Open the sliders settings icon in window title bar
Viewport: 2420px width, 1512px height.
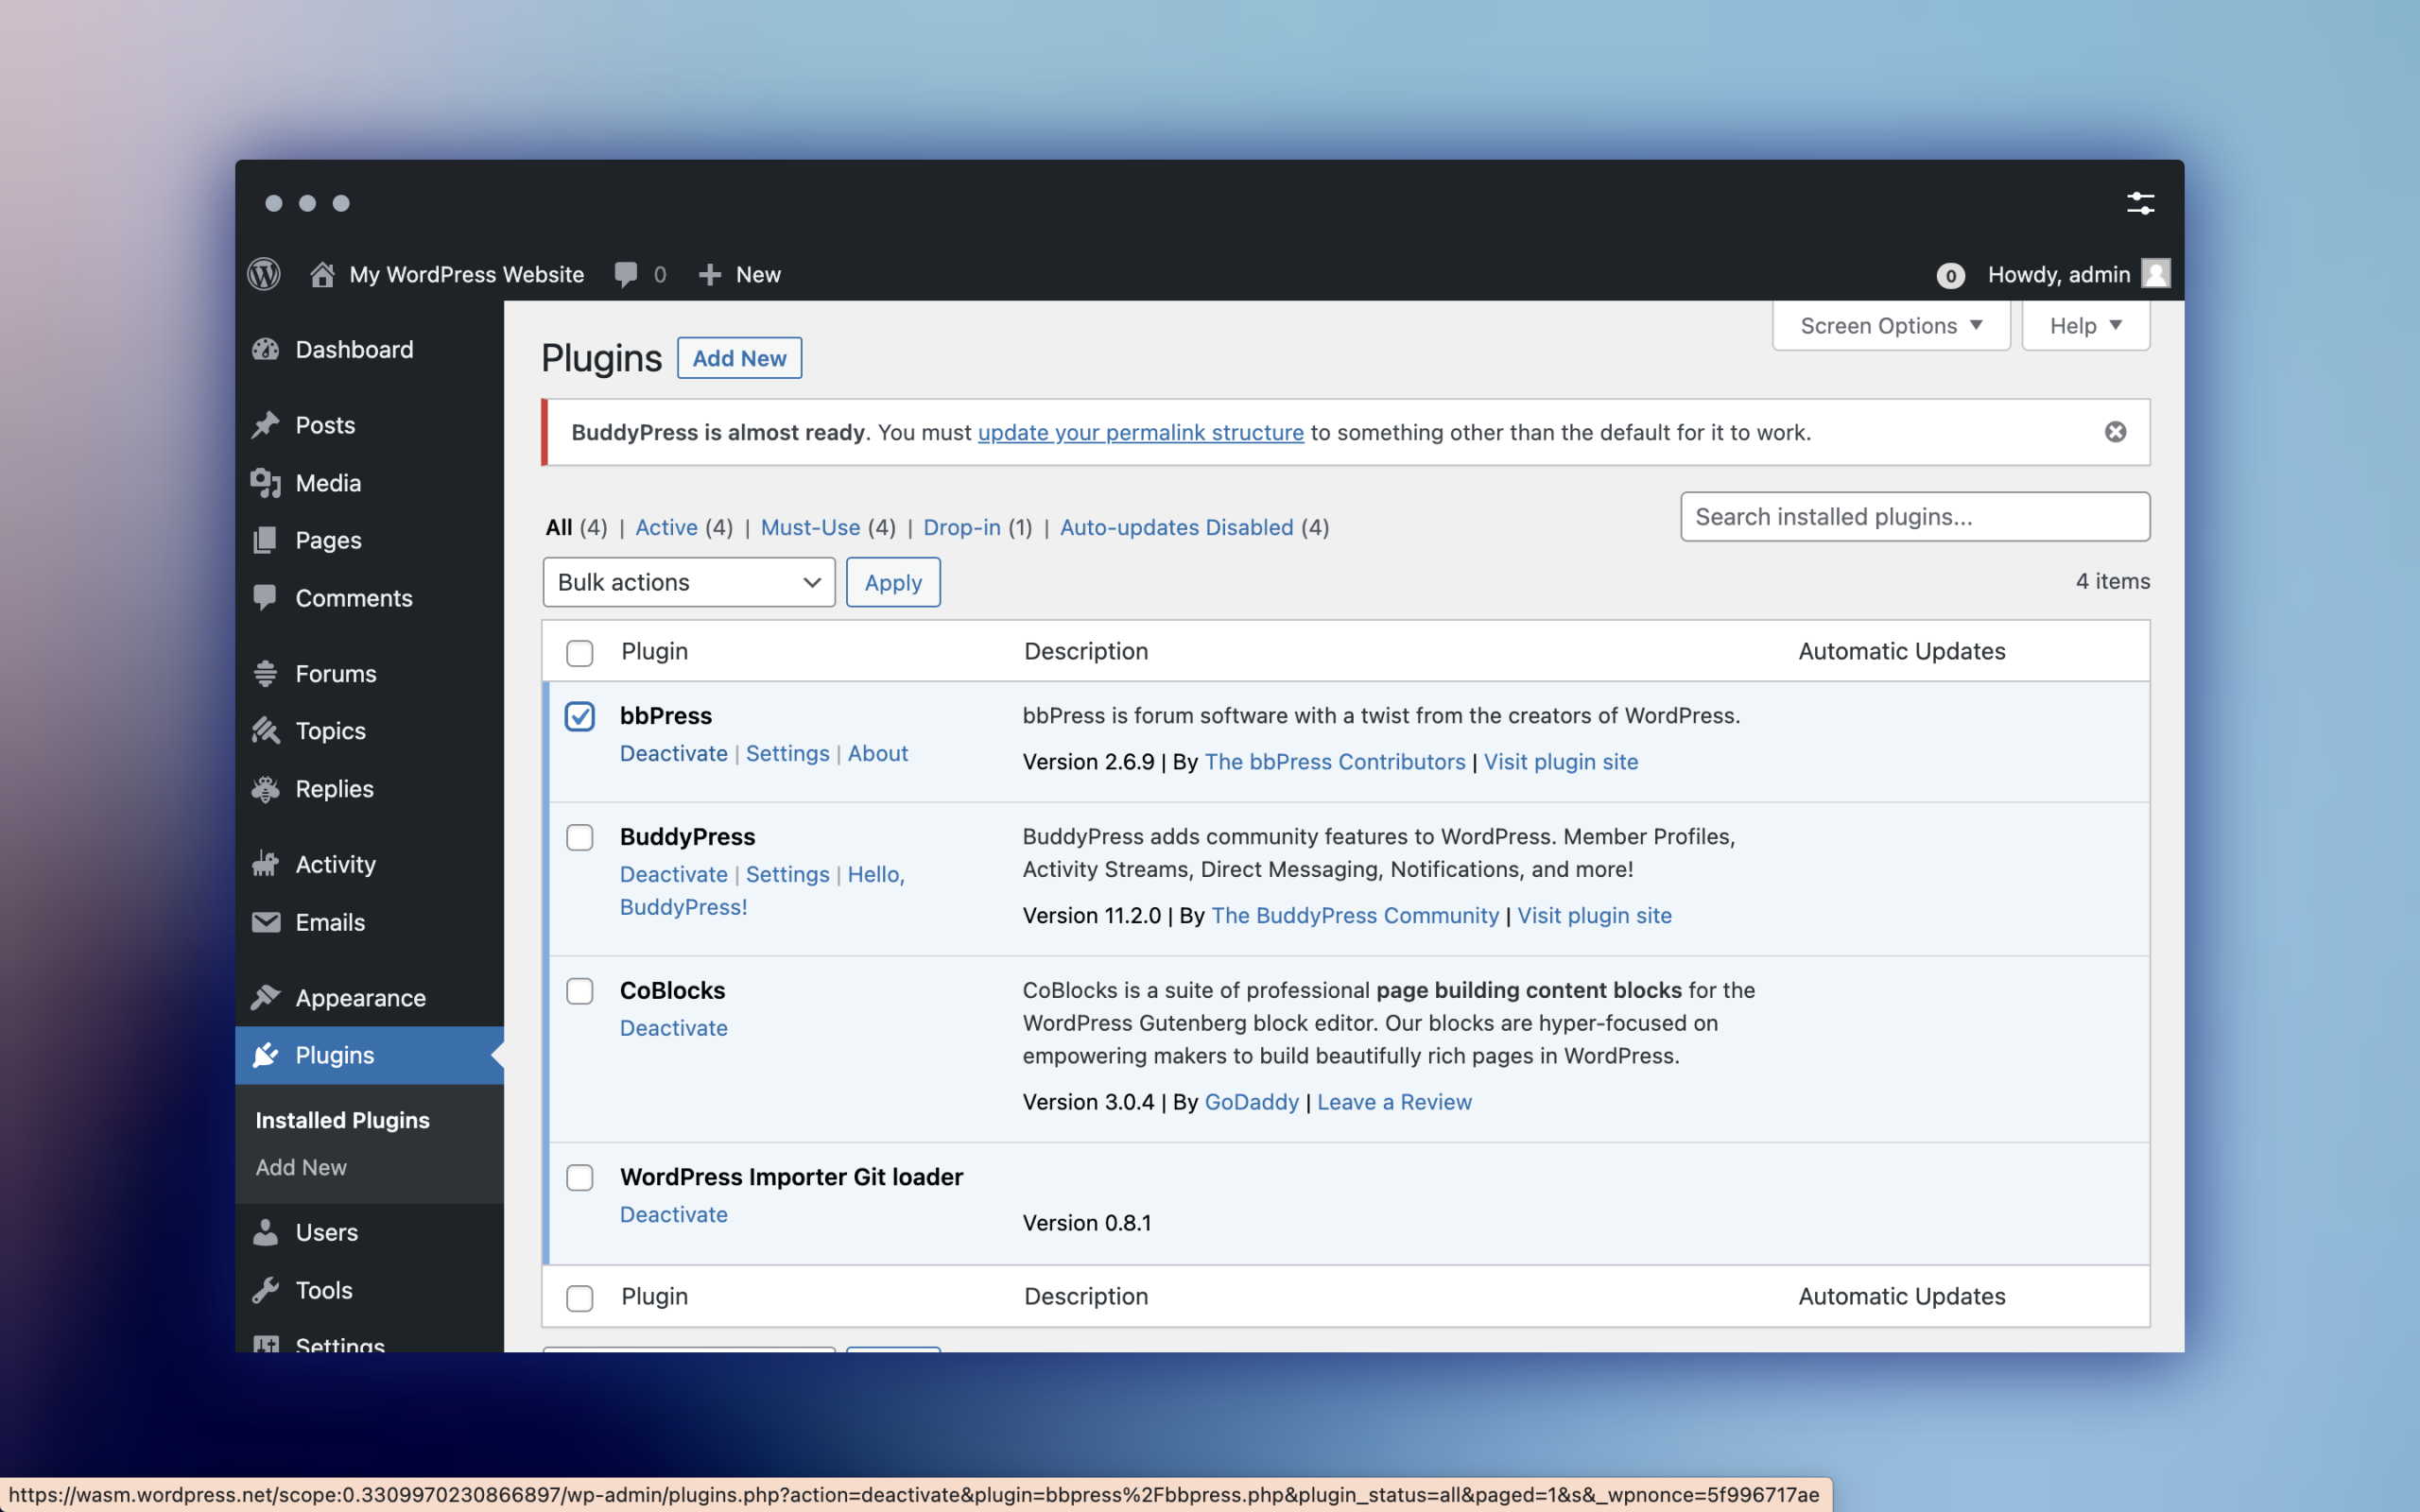click(2140, 203)
